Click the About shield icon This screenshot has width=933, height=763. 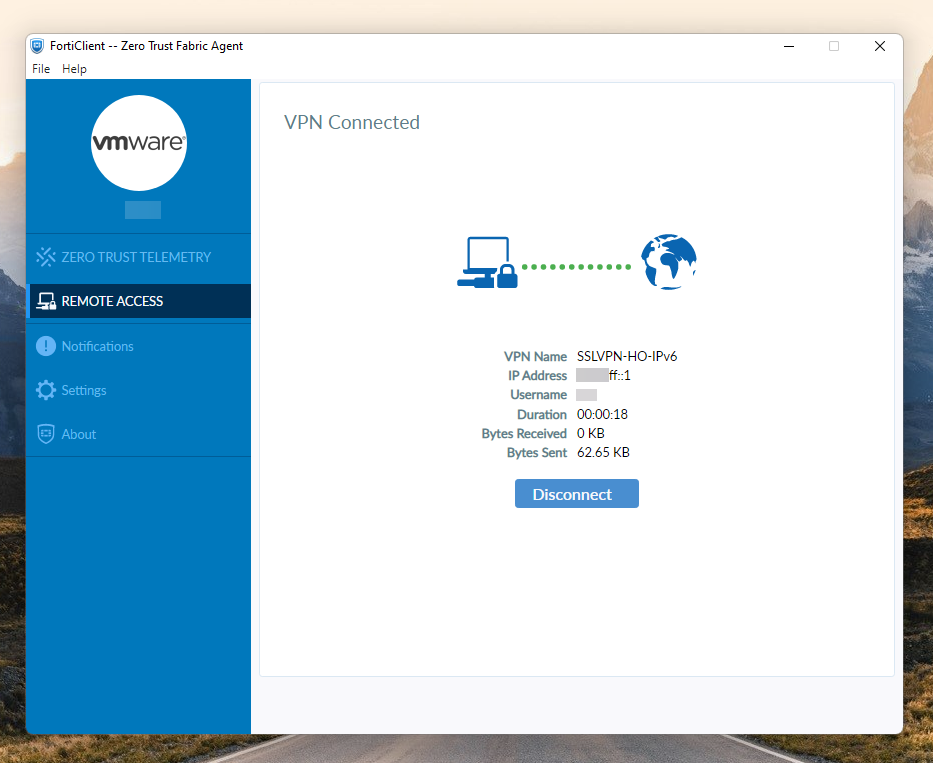[46, 434]
